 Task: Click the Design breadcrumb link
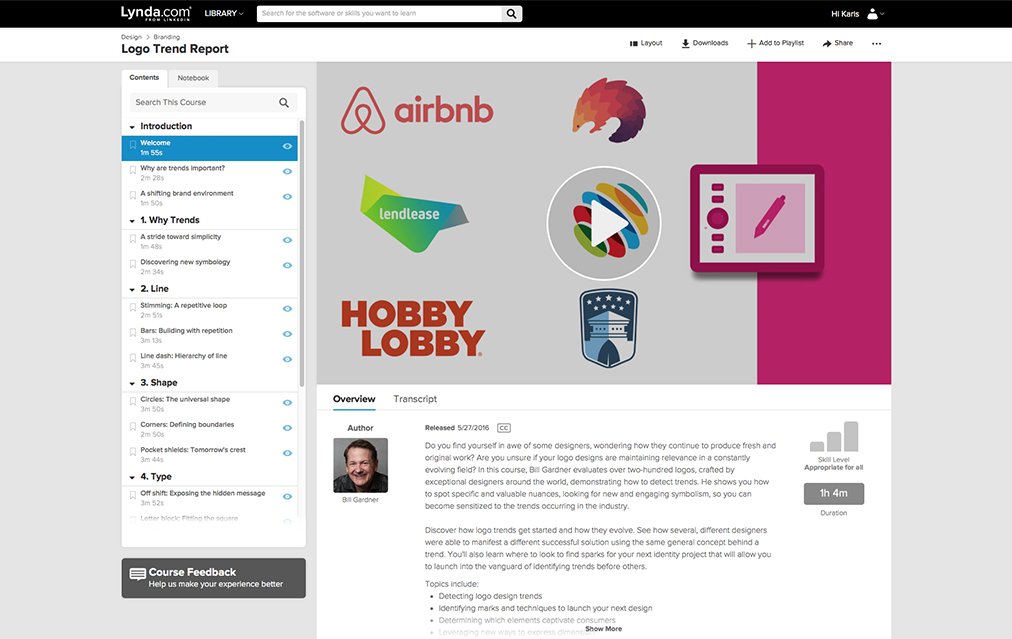click(x=131, y=37)
